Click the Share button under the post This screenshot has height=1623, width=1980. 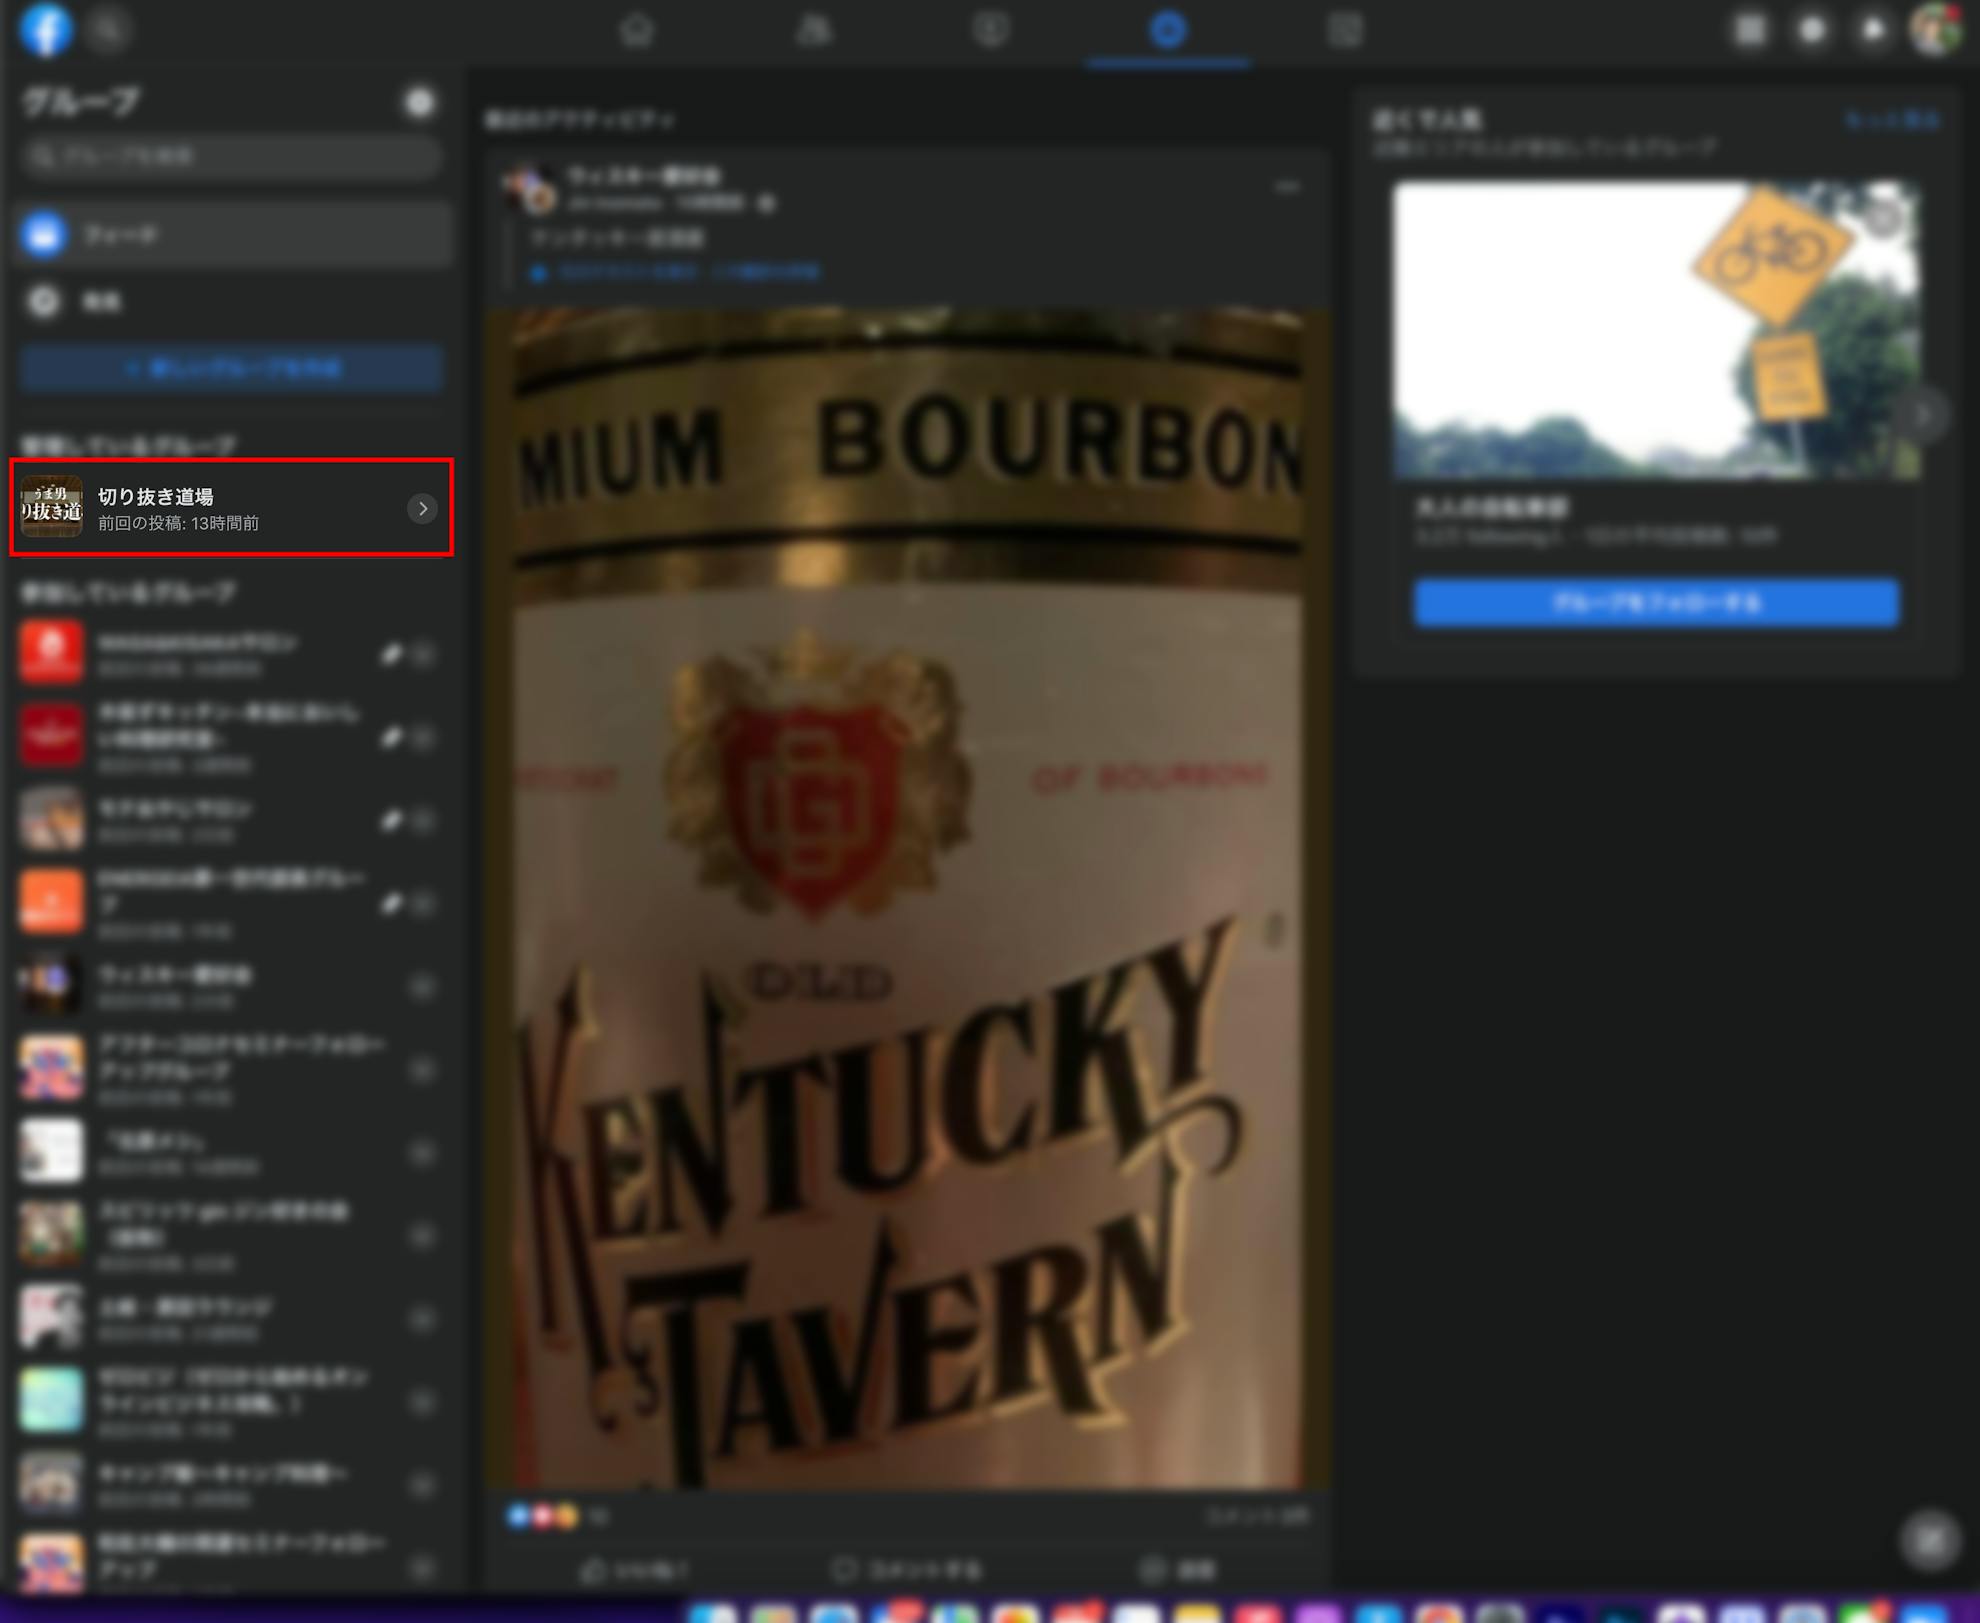(x=1180, y=1570)
